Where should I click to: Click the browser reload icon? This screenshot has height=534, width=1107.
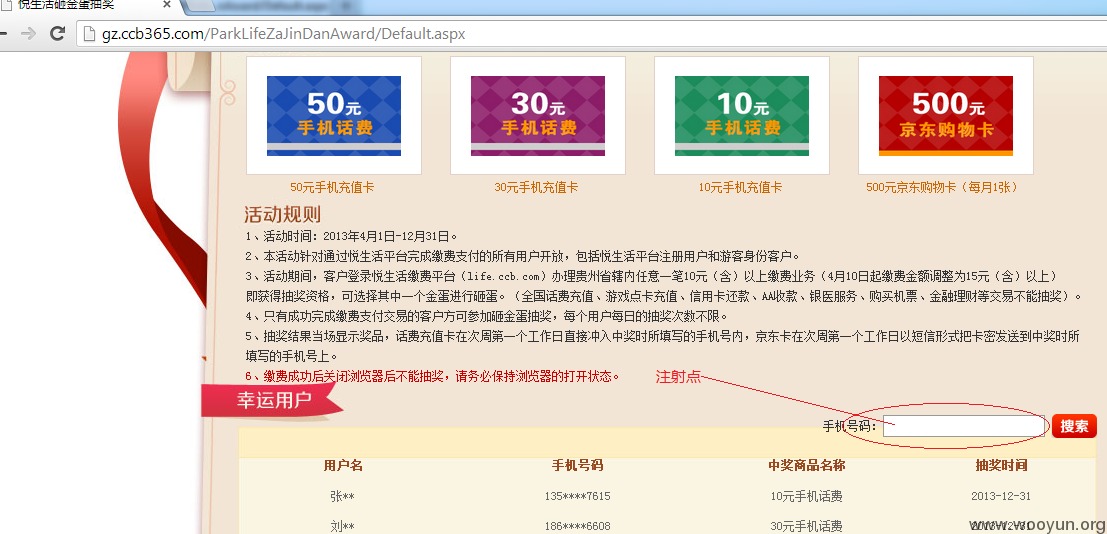(58, 32)
